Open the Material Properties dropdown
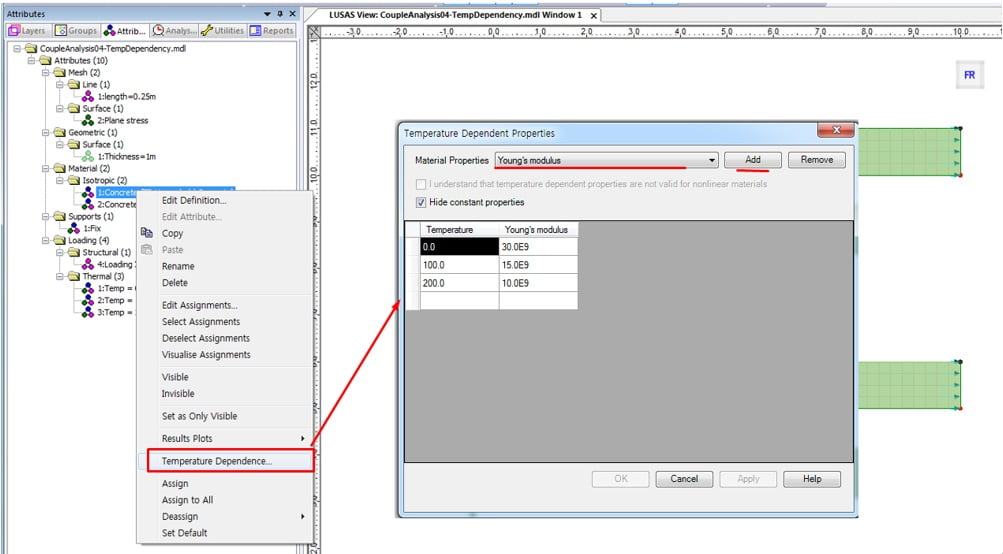The height and width of the screenshot is (554, 1003). click(712, 161)
